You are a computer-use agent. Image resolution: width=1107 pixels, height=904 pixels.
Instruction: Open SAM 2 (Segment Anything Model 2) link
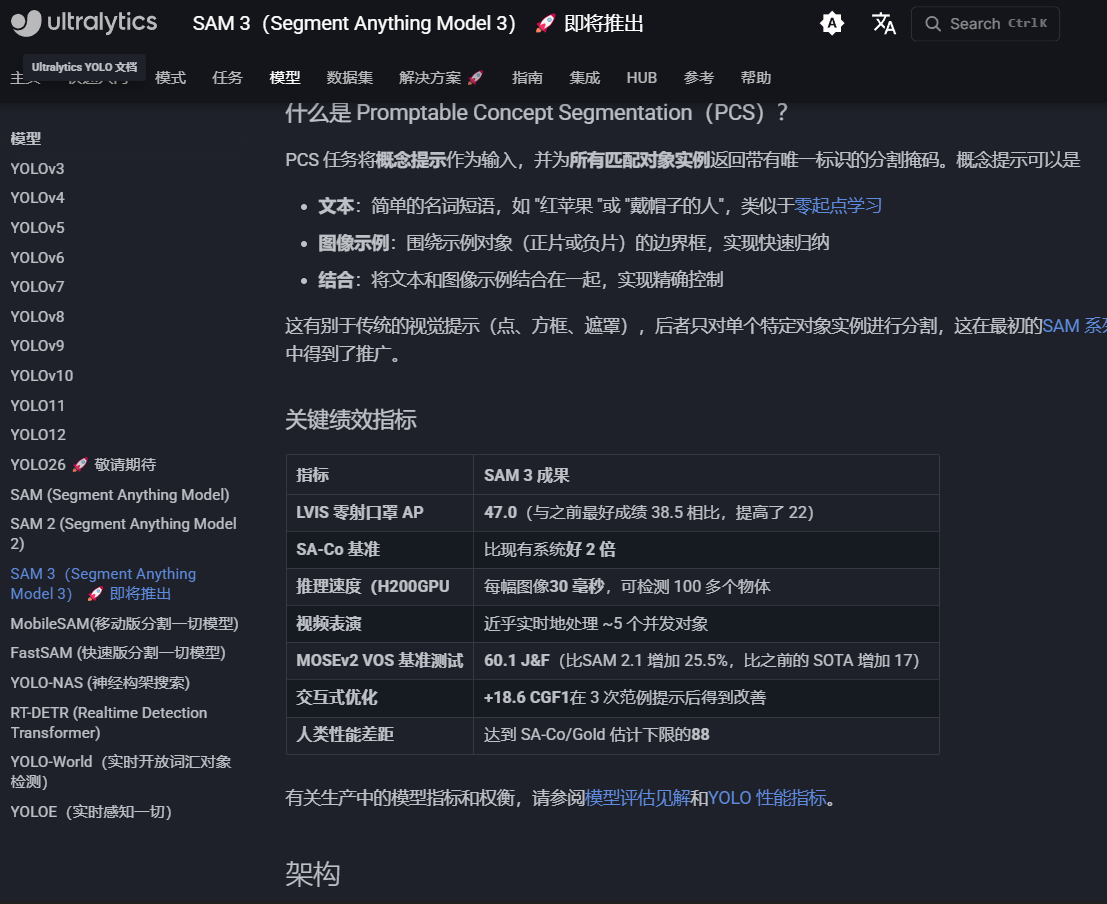(124, 533)
